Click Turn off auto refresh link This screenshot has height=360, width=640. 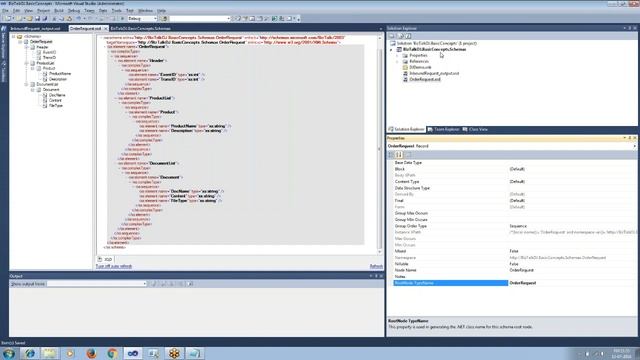114,266
